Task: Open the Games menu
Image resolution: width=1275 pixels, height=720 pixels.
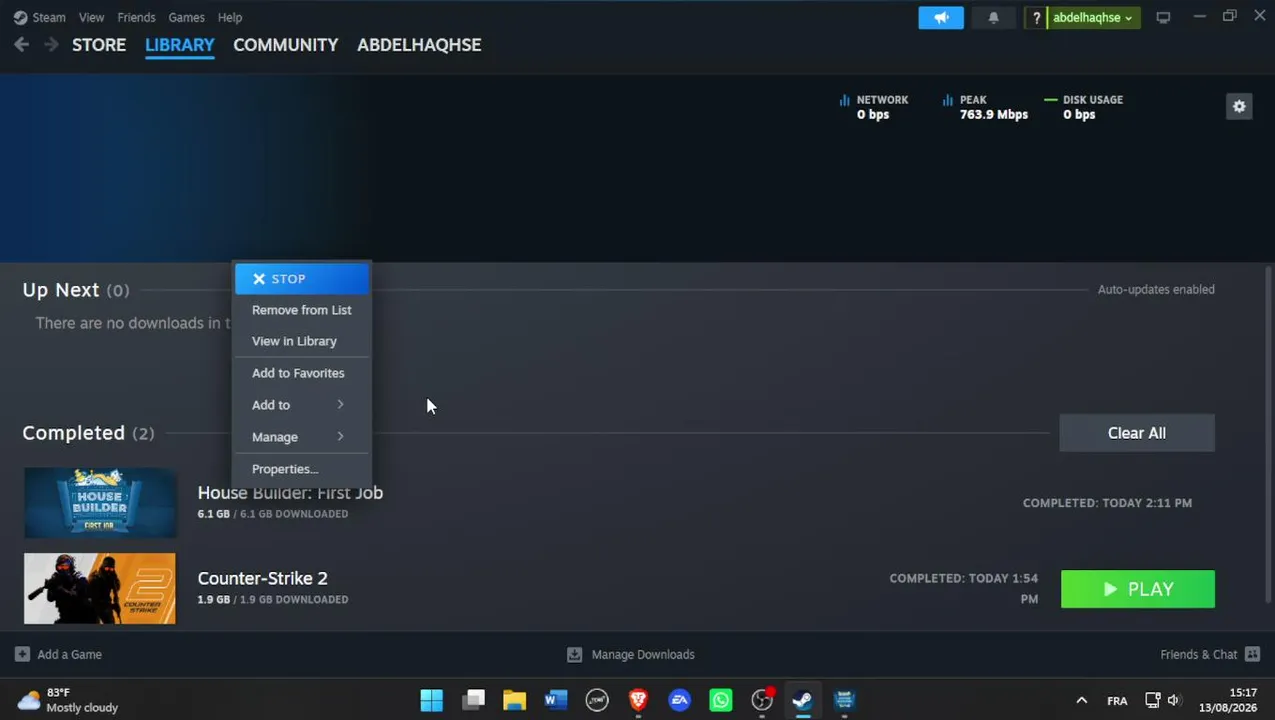Action: point(186,17)
